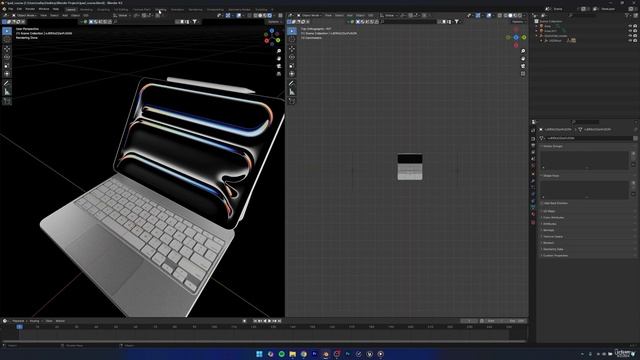Select the Move tool in right viewport
Image resolution: width=640 pixels, height=360 pixels.
coord(292,49)
